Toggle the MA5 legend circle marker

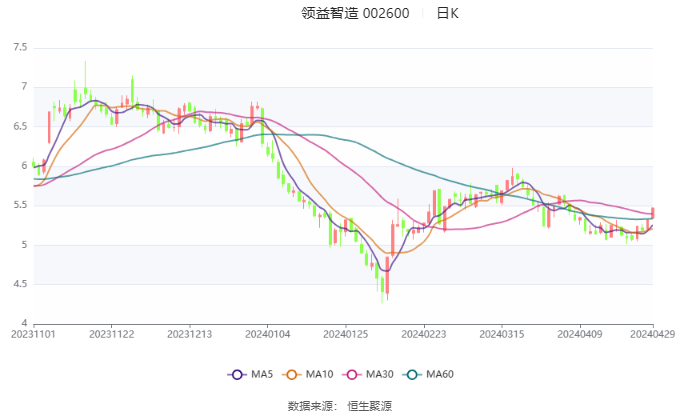(238, 375)
